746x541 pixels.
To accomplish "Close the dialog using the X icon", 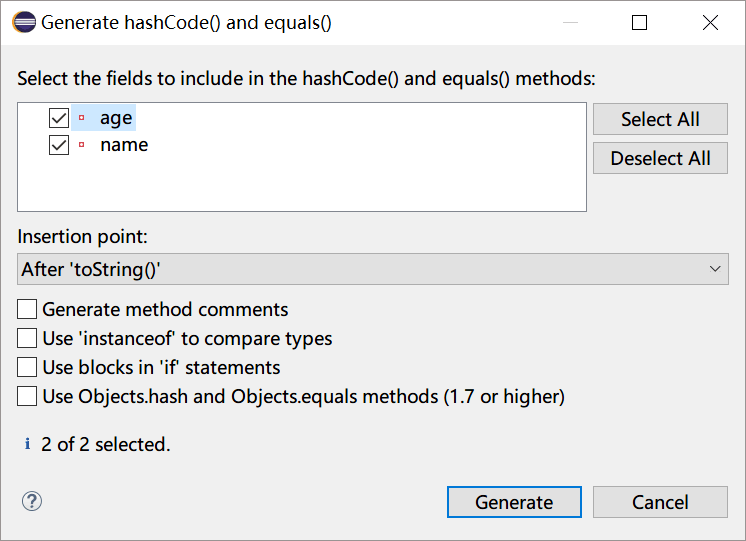I will tap(710, 22).
